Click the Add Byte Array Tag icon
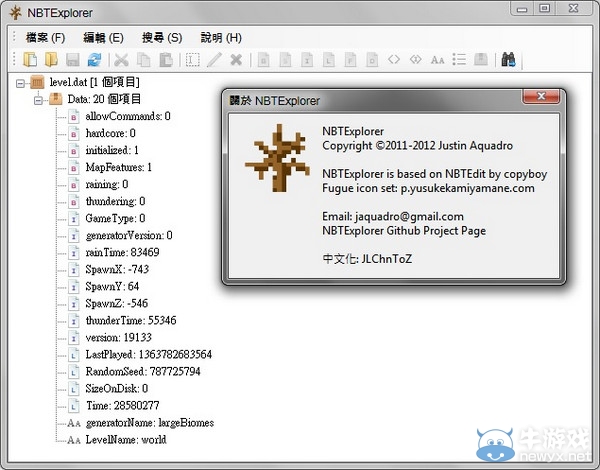This screenshot has height=470, width=600. (394, 60)
